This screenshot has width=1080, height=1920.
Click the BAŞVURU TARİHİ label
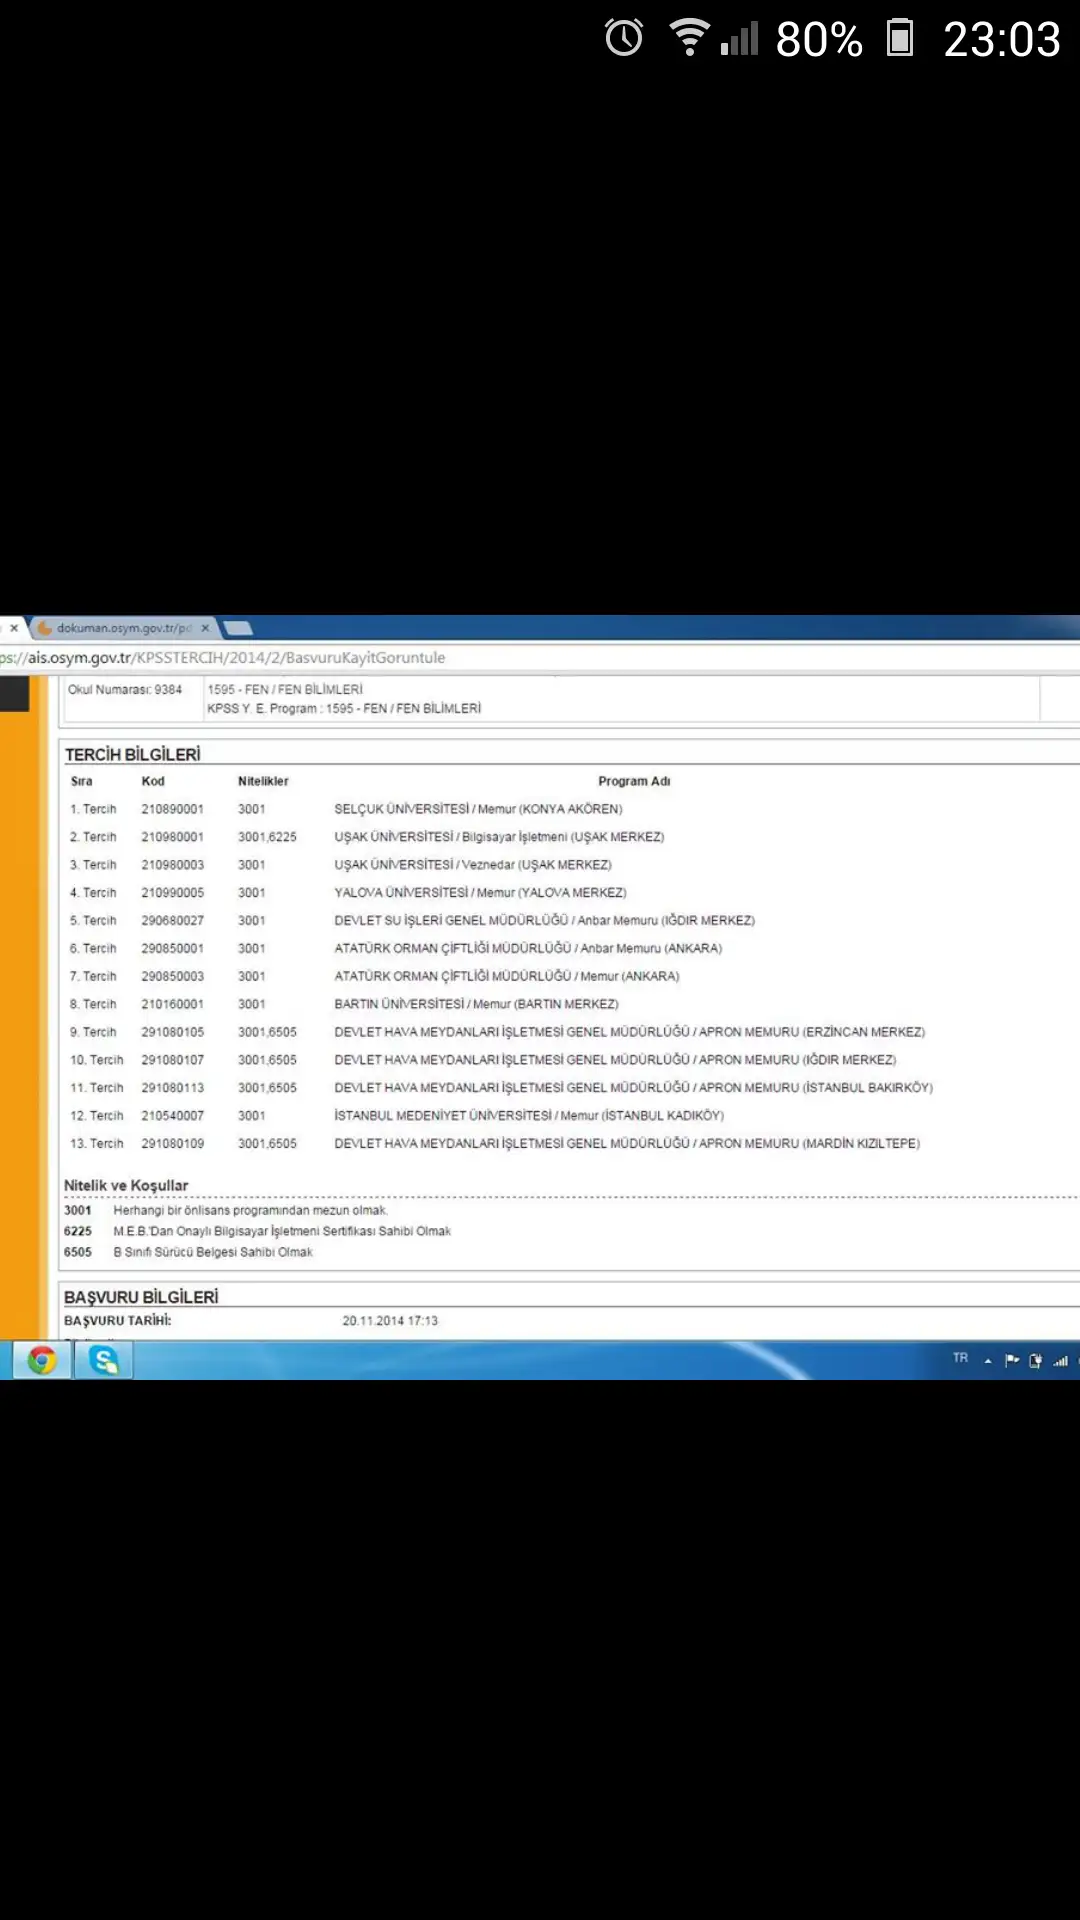(x=117, y=1321)
